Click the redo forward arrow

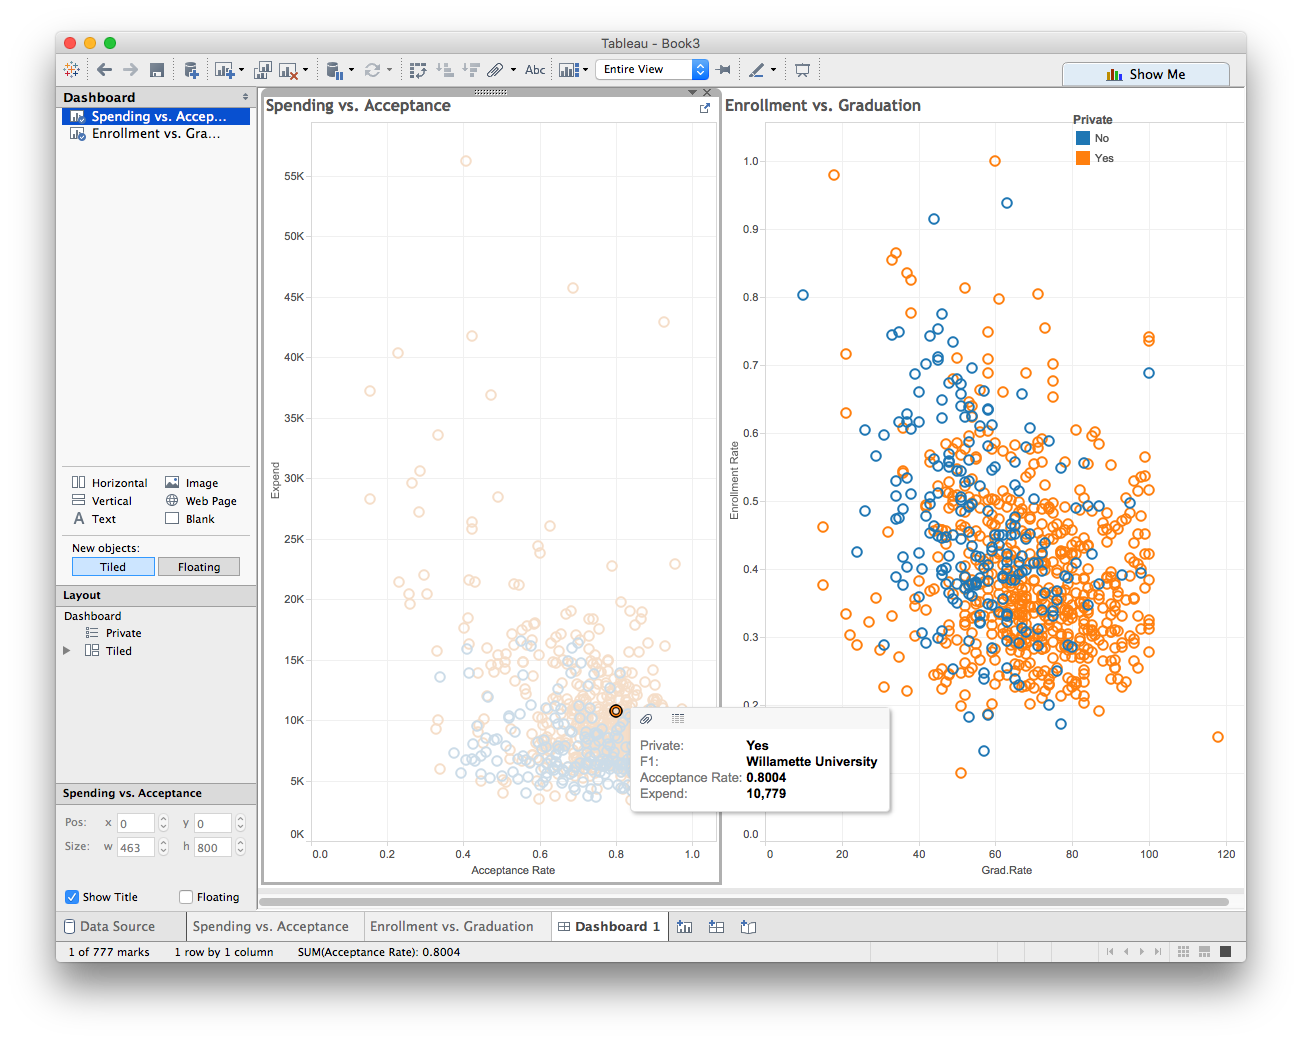tap(130, 70)
